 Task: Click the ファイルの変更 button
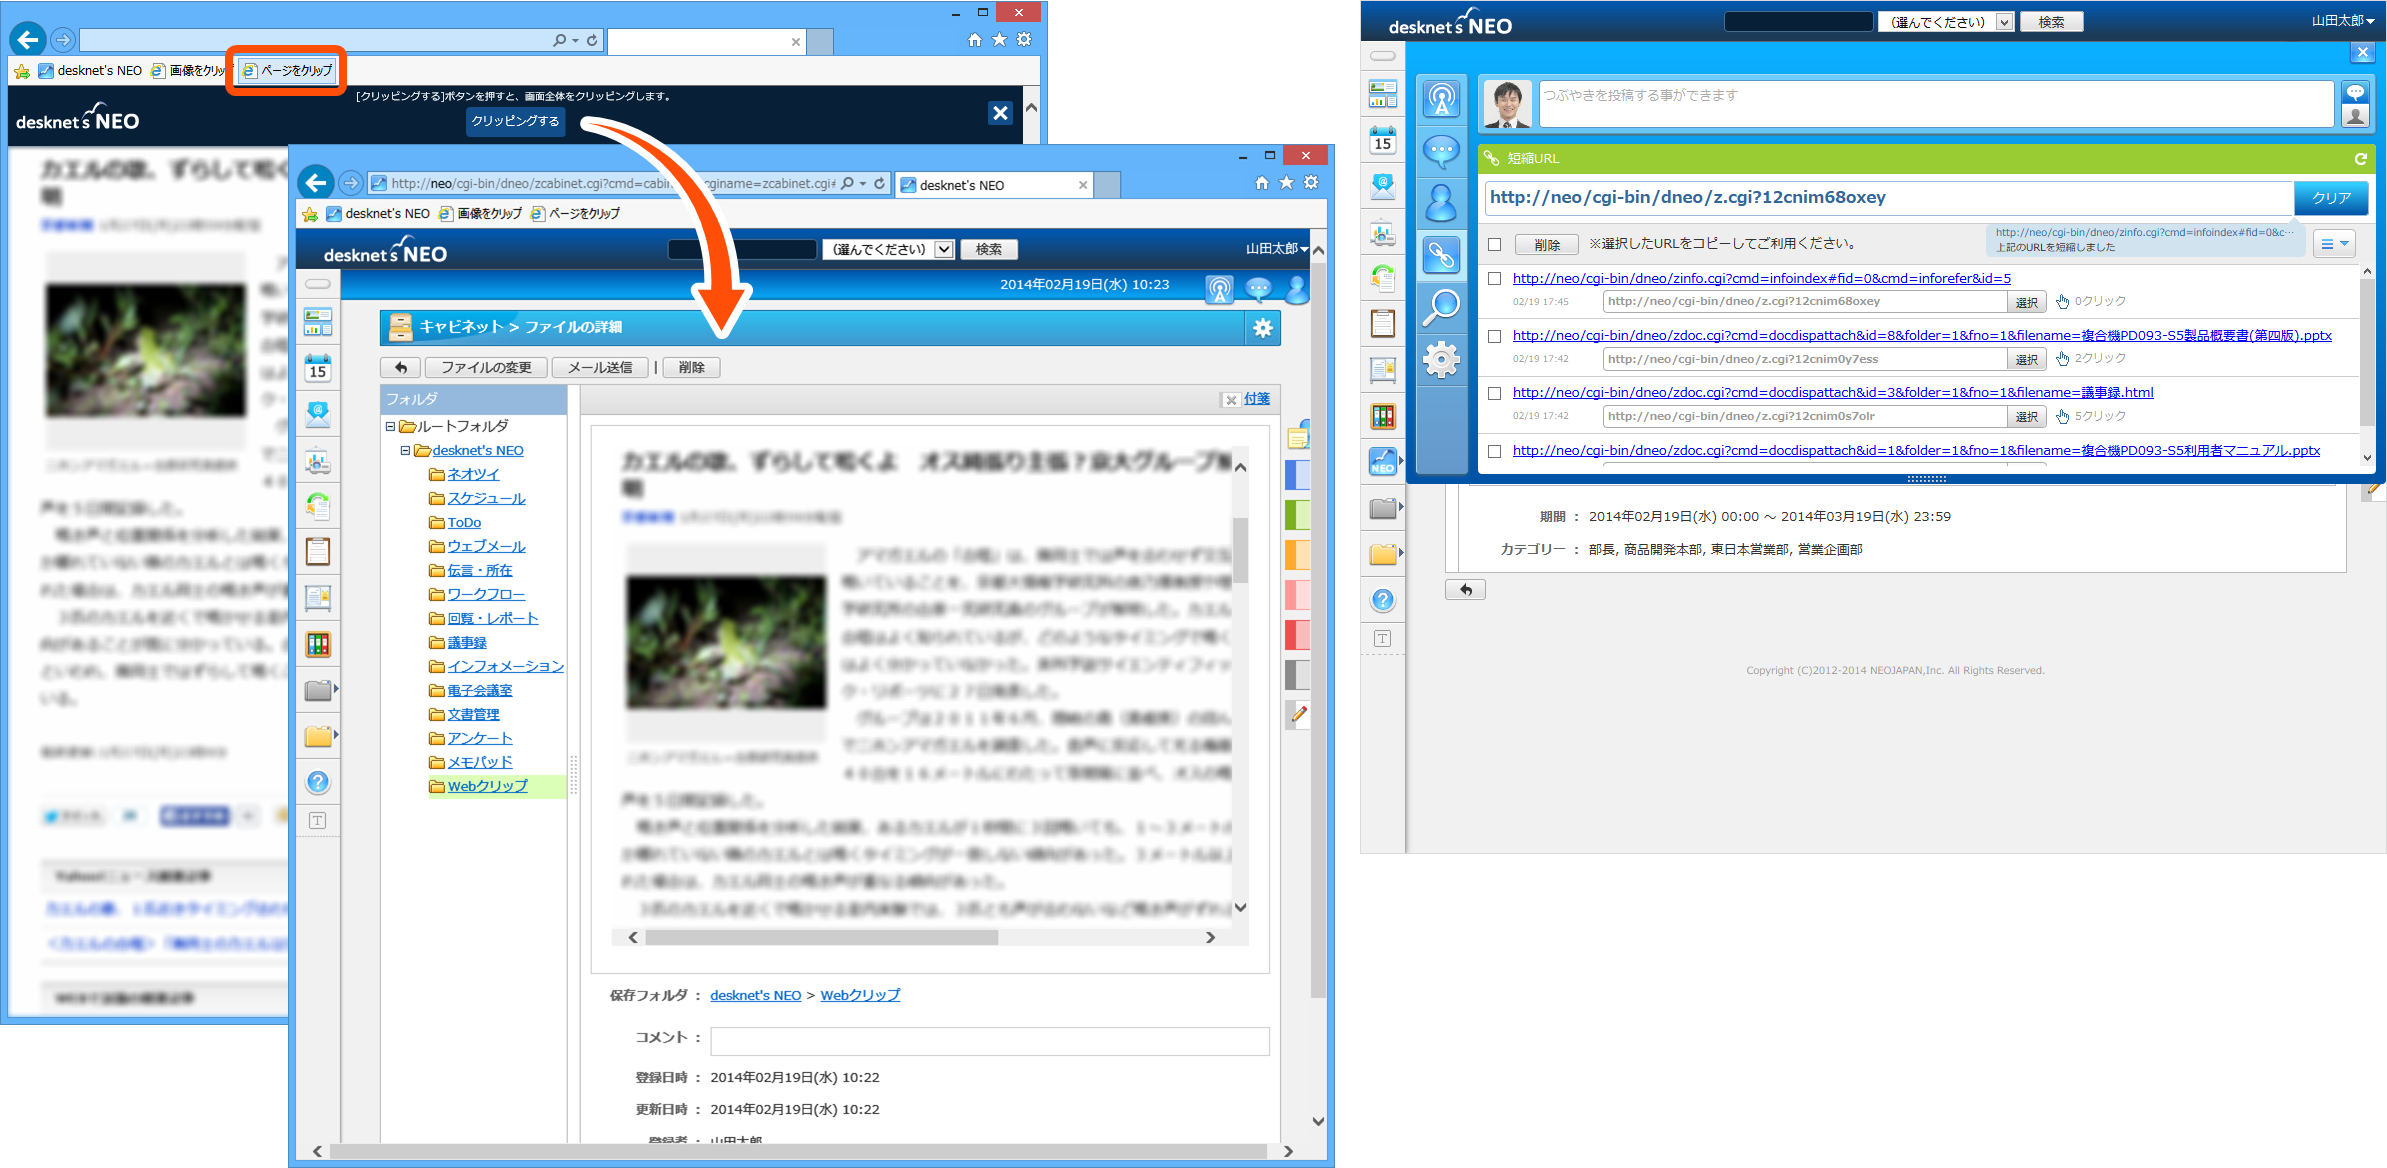tap(486, 367)
